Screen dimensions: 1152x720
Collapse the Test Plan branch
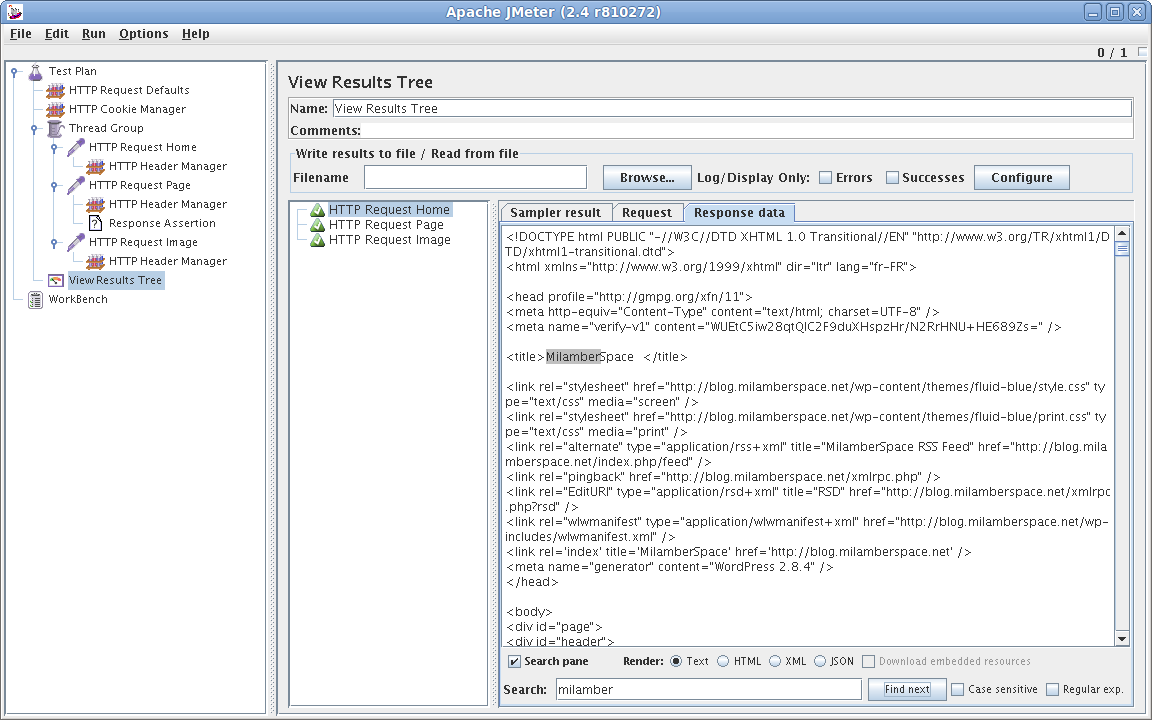point(12,71)
